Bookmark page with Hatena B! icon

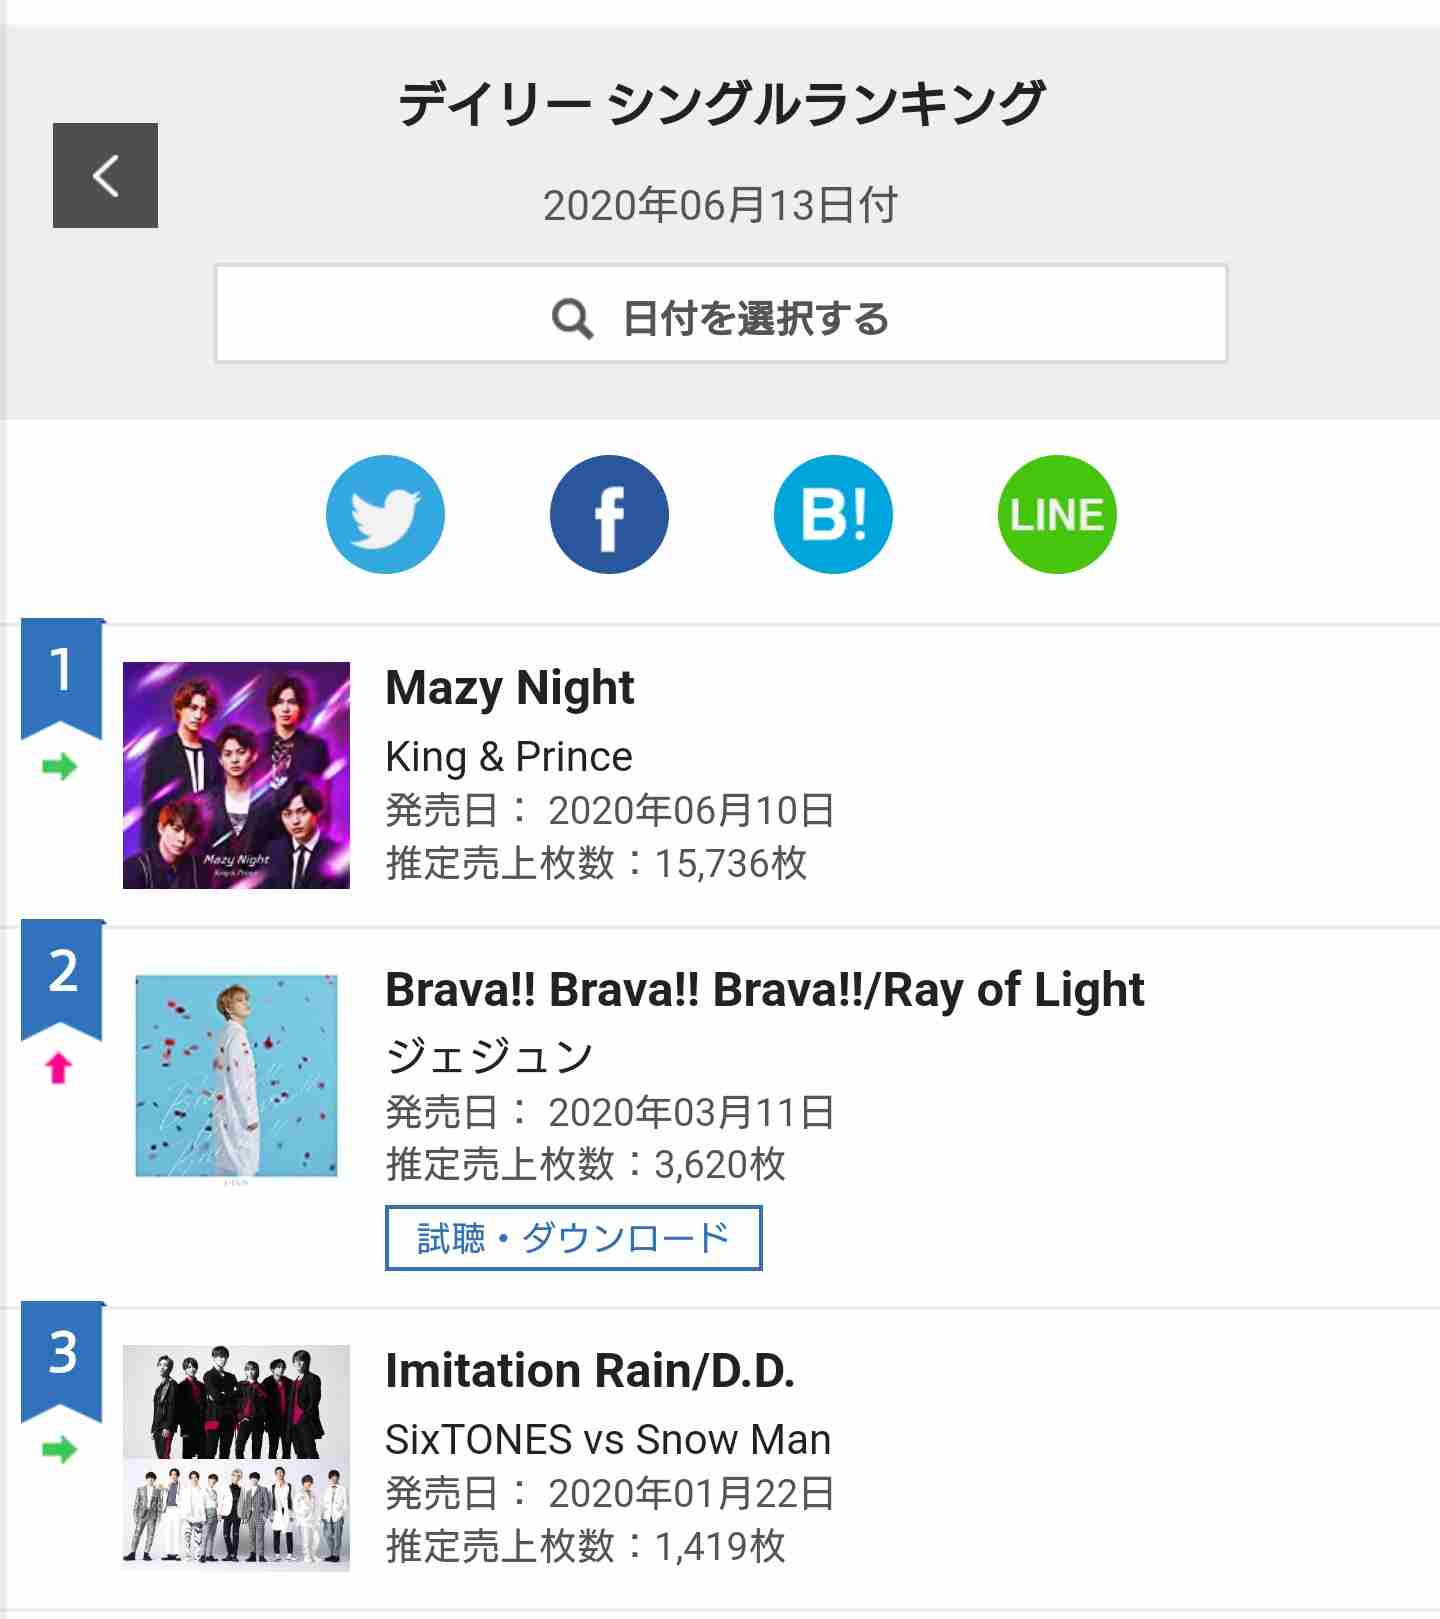coord(833,514)
